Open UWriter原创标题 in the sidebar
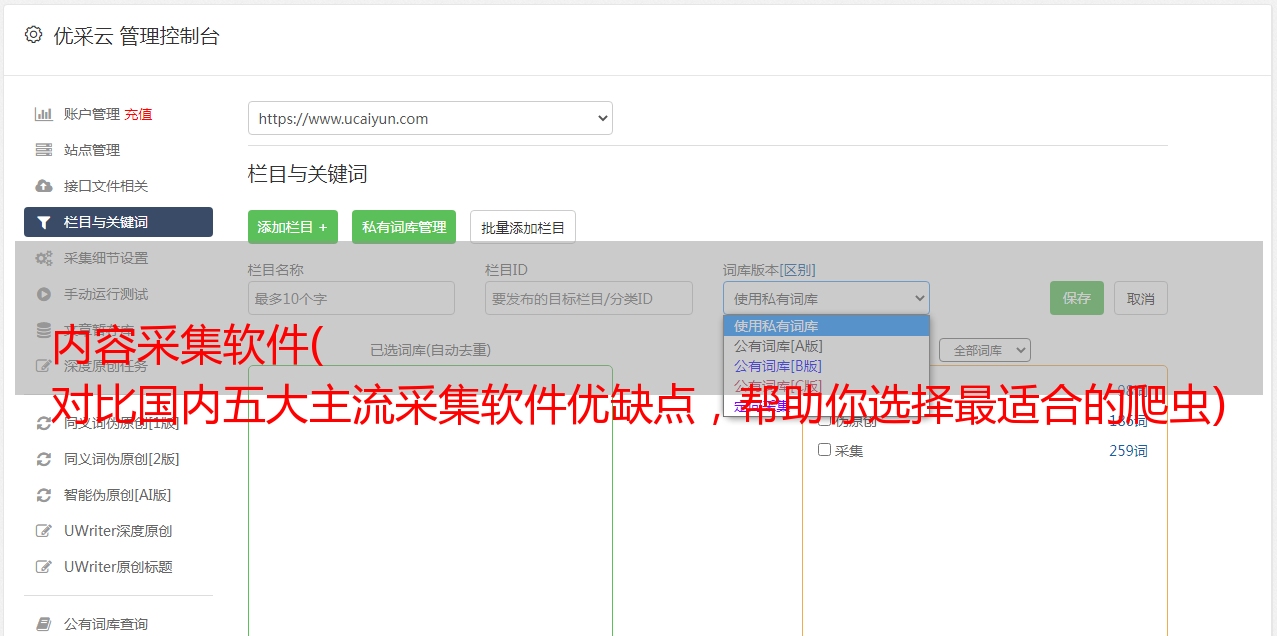The image size is (1277, 636). click(118, 567)
